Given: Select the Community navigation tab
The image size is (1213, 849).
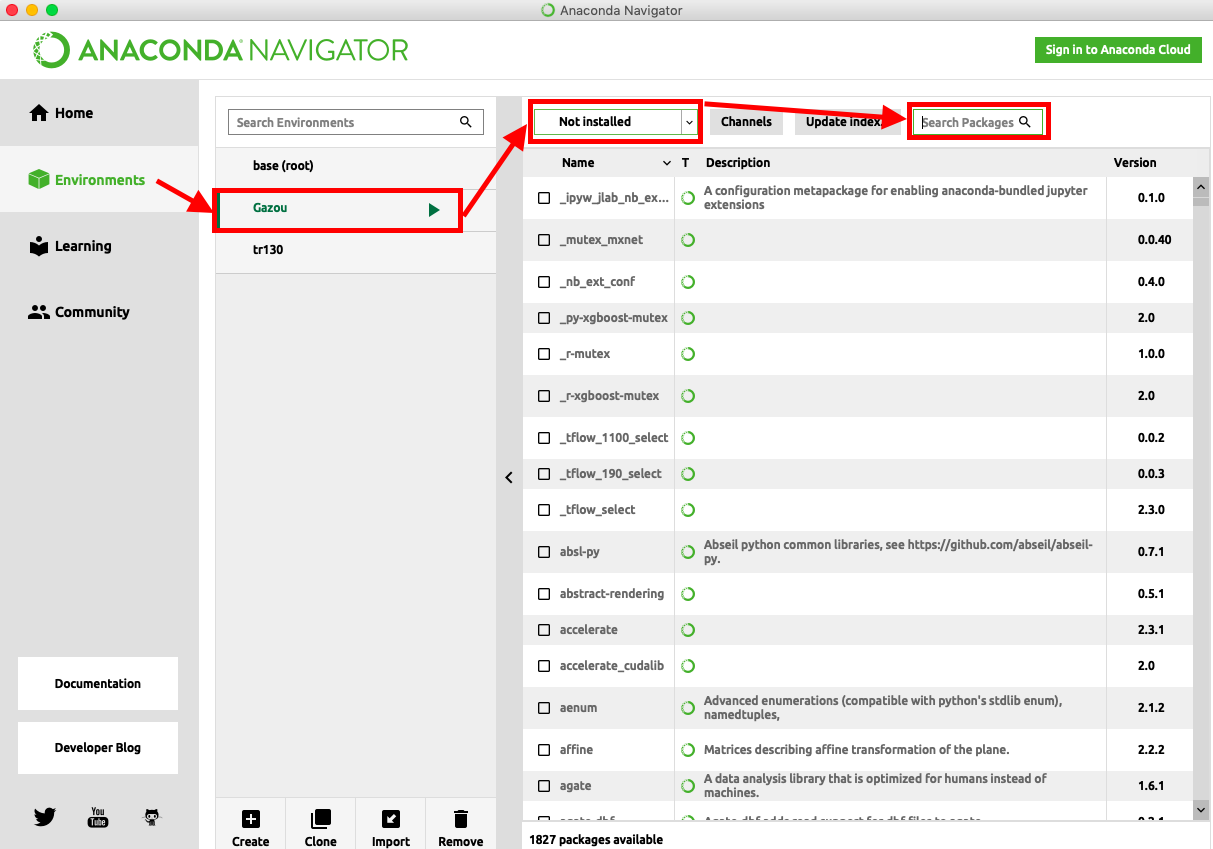Looking at the screenshot, I should tap(100, 312).
